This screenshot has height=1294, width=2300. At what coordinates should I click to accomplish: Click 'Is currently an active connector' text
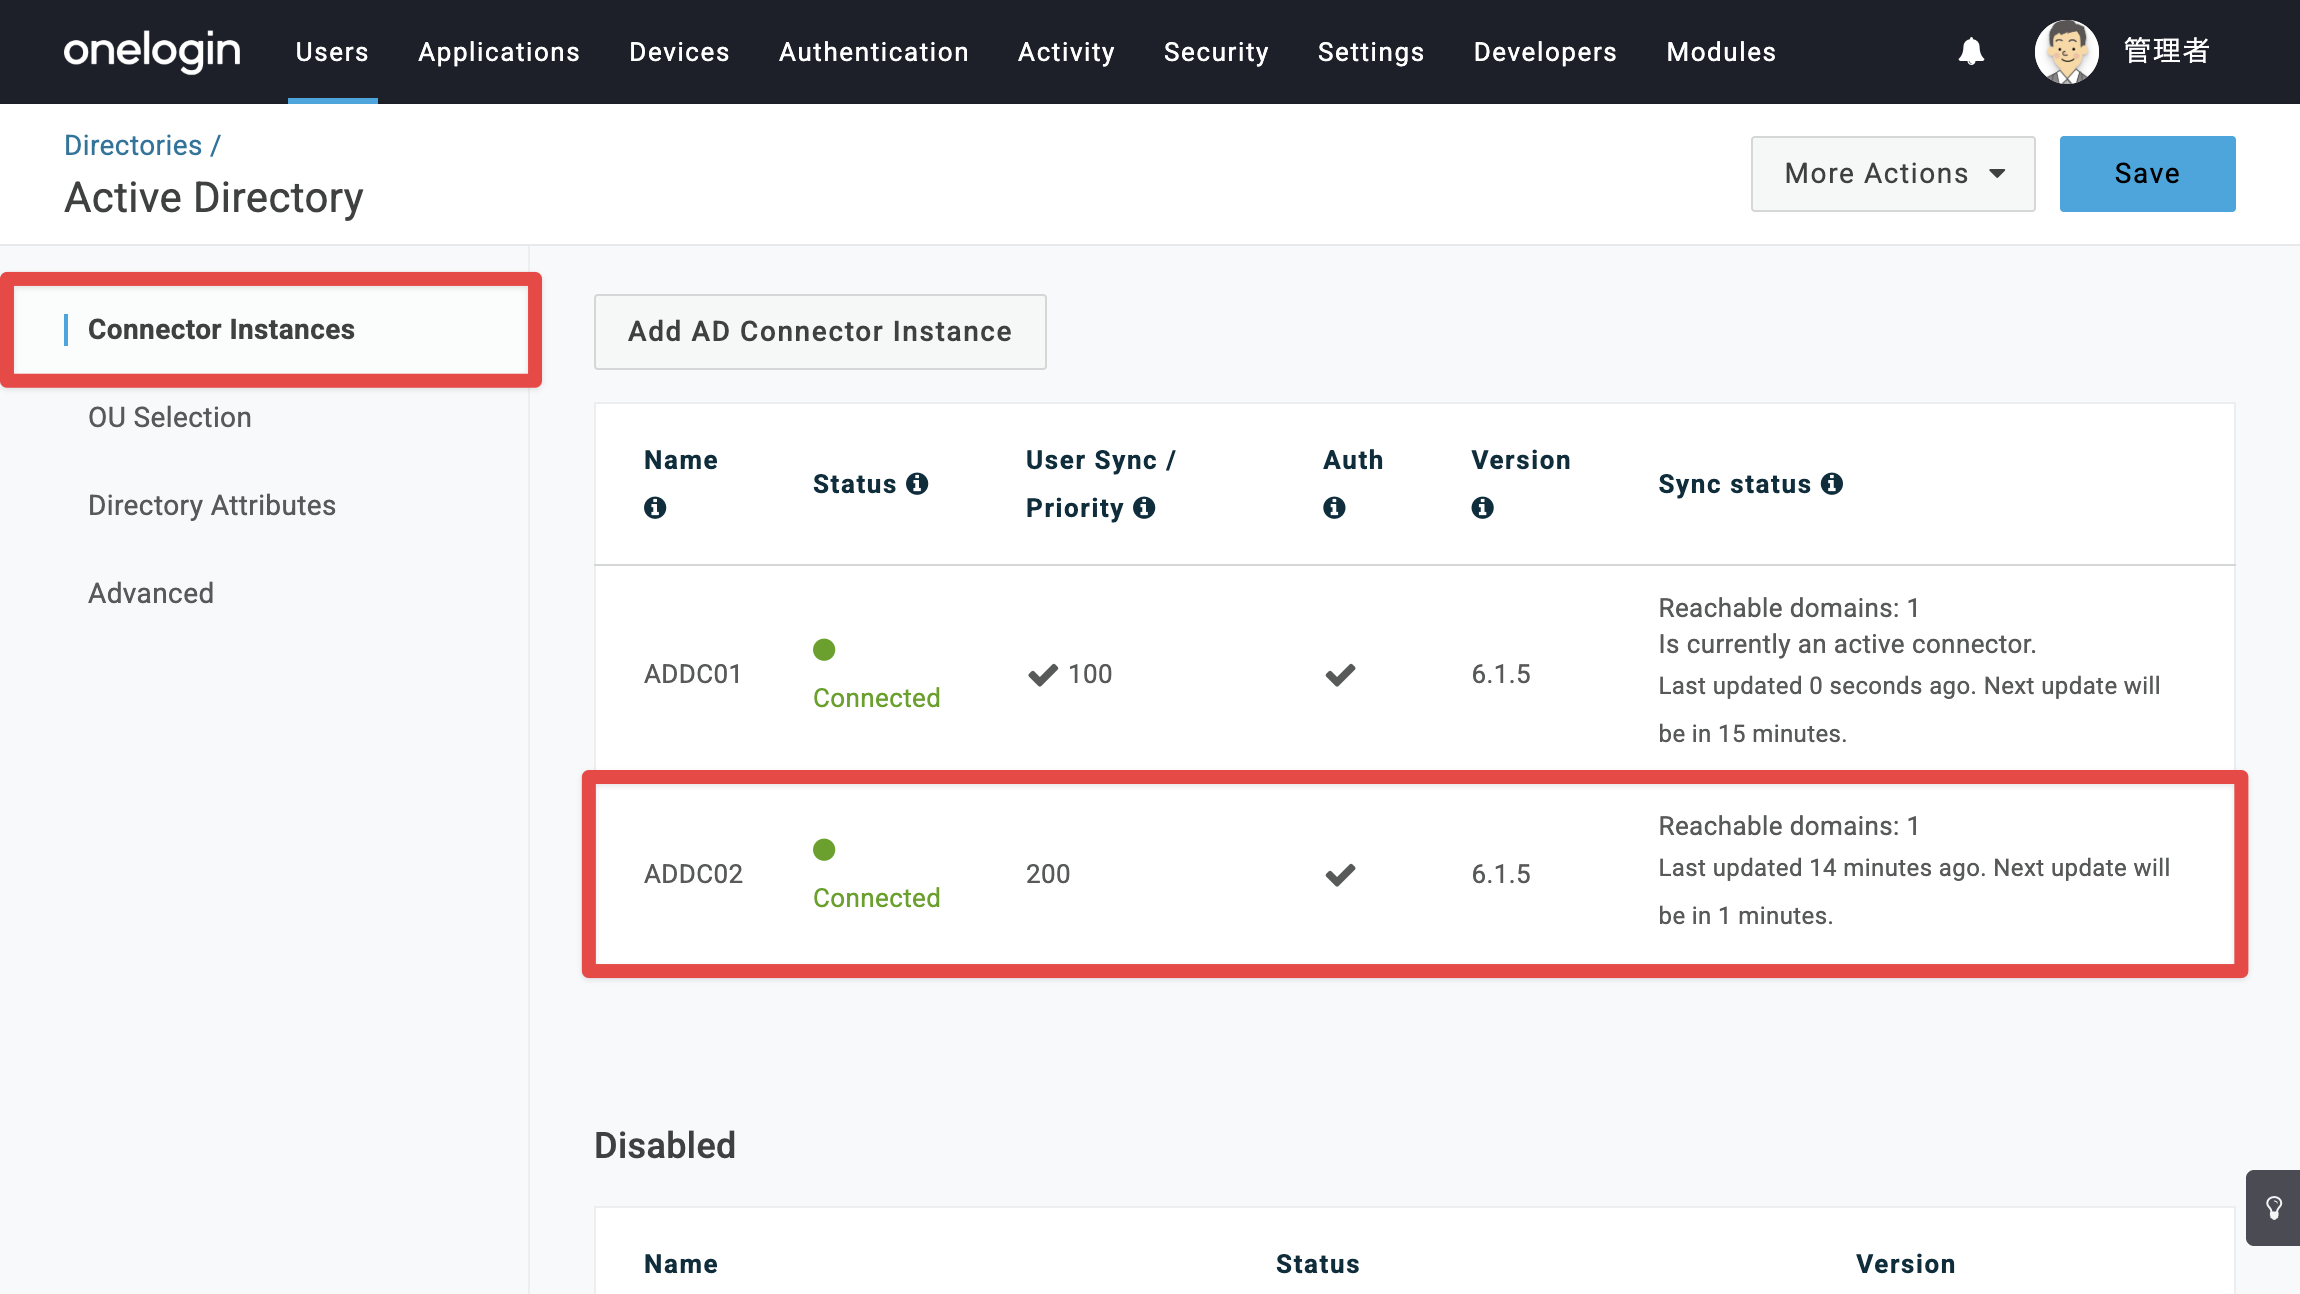point(1847,645)
